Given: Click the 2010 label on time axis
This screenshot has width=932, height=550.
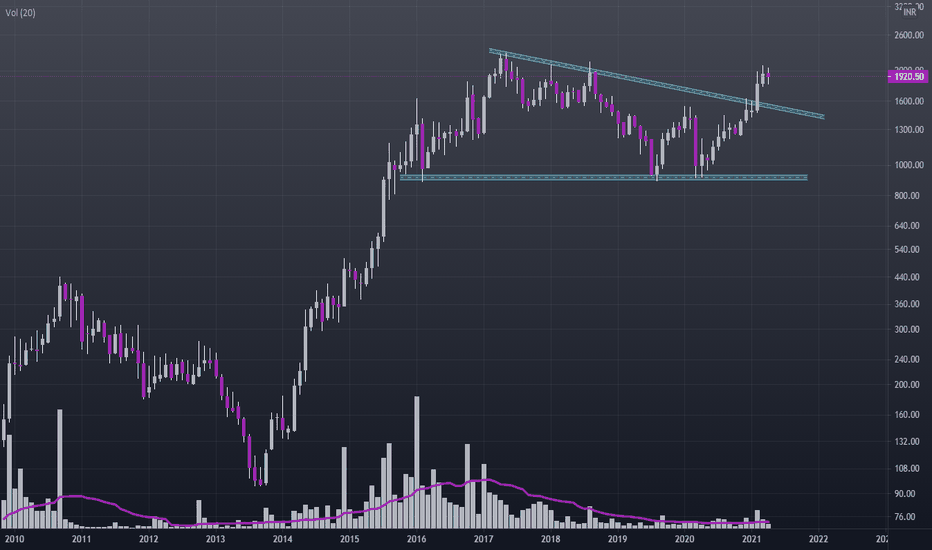Looking at the screenshot, I should (x=14, y=539).
